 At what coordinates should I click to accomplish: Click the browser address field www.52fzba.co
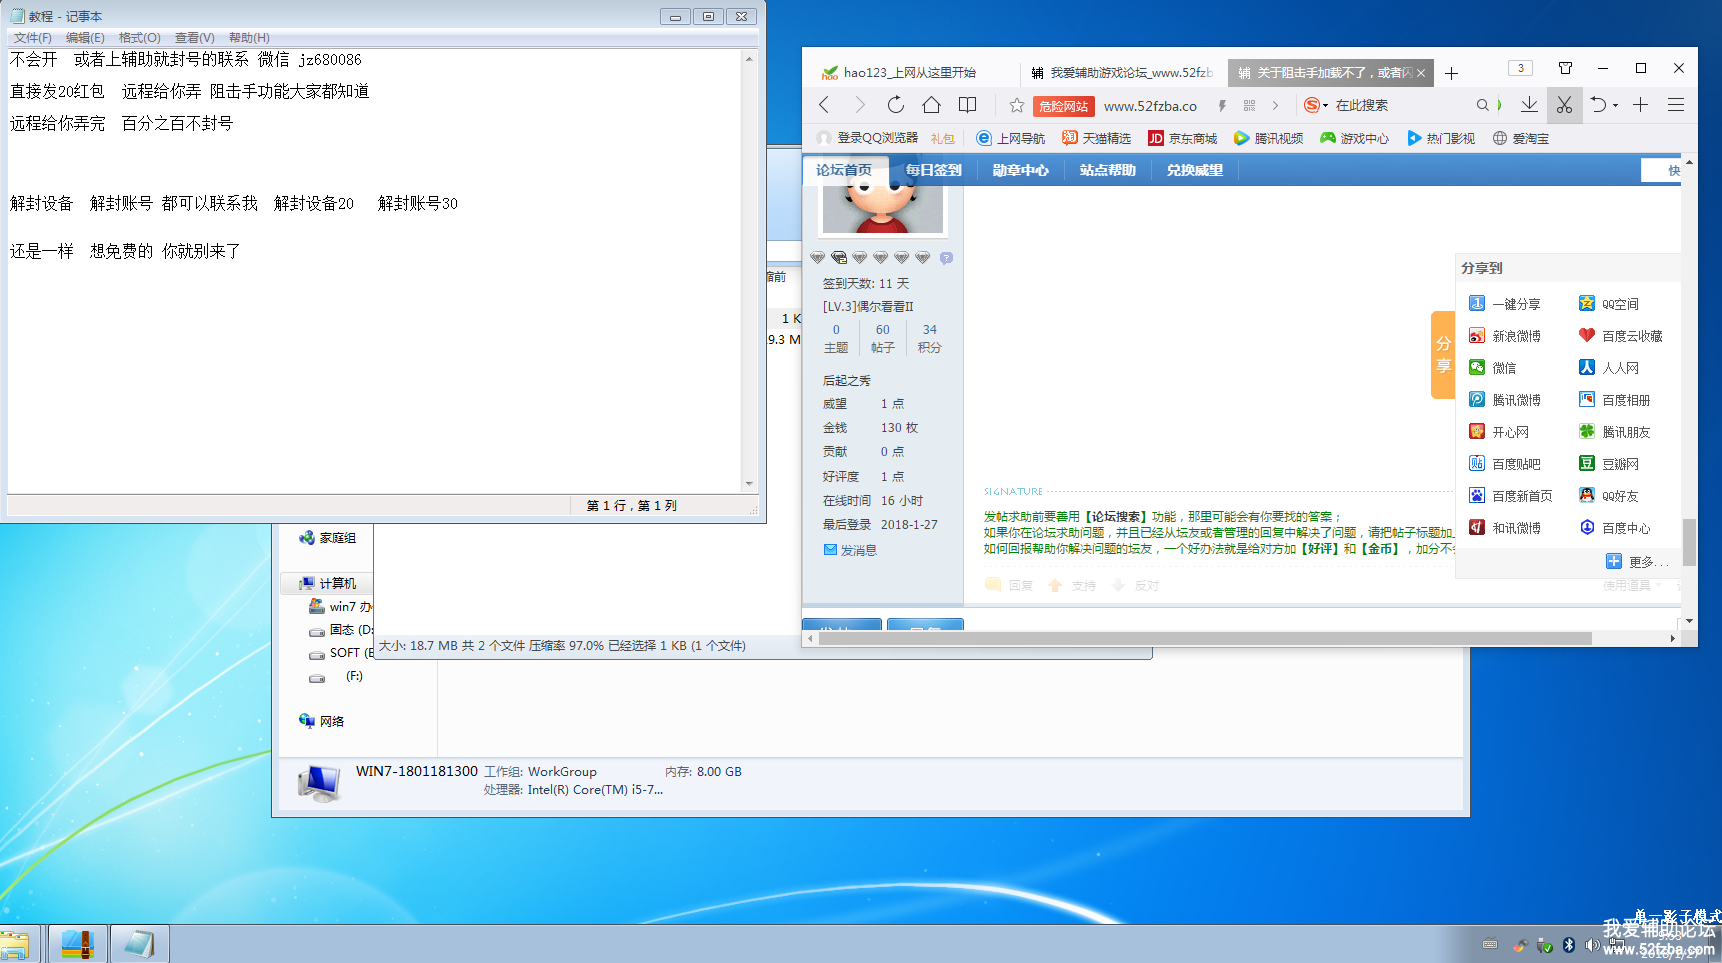pos(1150,106)
